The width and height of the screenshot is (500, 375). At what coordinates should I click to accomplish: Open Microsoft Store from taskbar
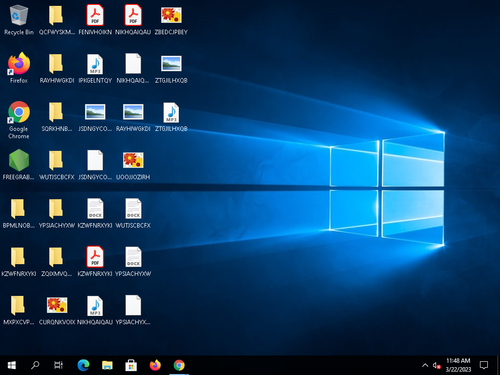coord(131,365)
